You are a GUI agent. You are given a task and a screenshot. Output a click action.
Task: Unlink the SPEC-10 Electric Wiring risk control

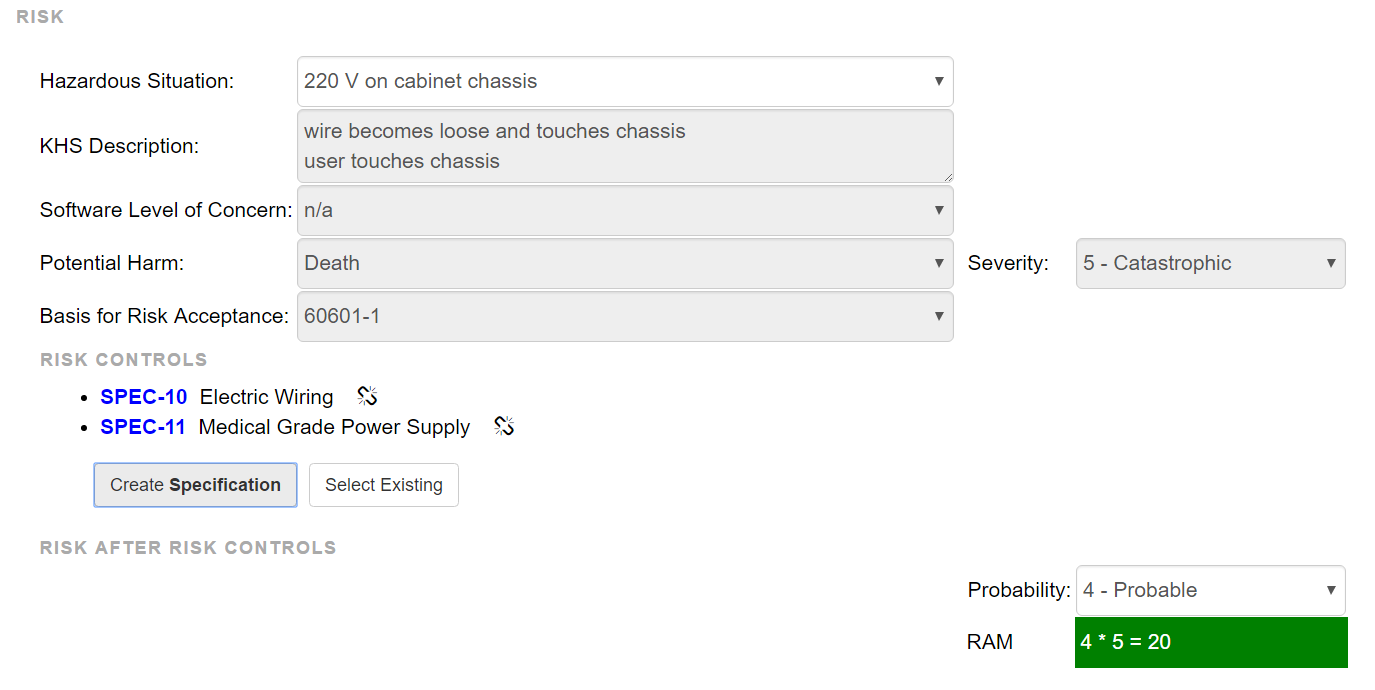[x=367, y=396]
